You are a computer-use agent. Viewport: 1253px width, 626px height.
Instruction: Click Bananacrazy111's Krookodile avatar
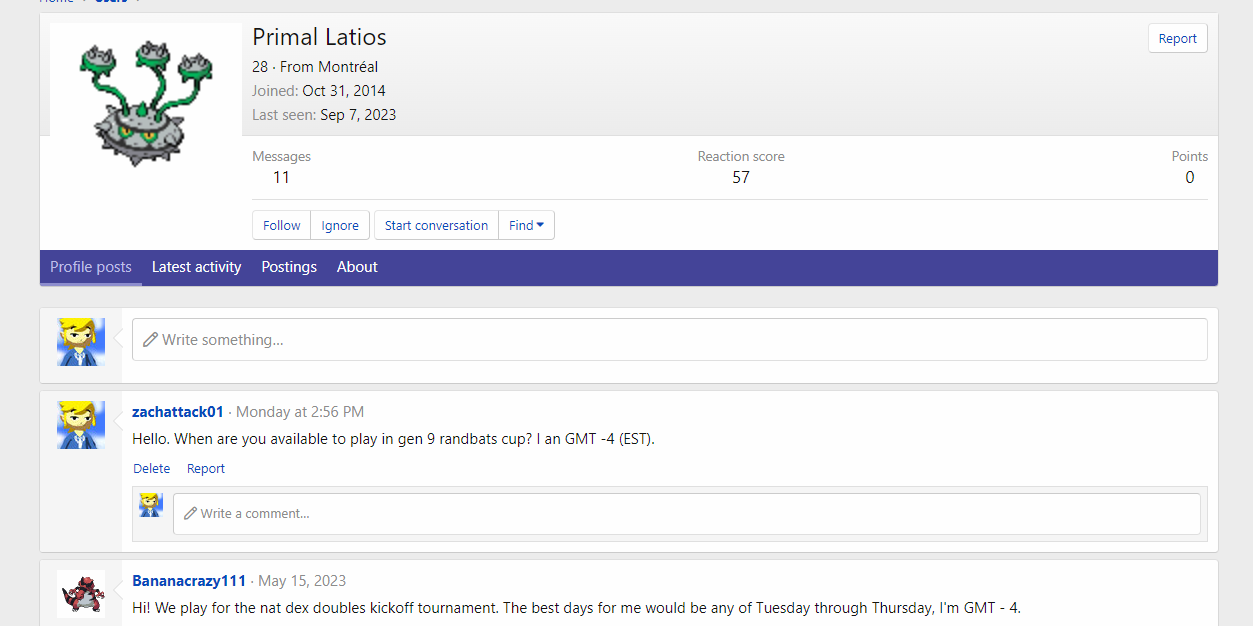click(x=81, y=594)
